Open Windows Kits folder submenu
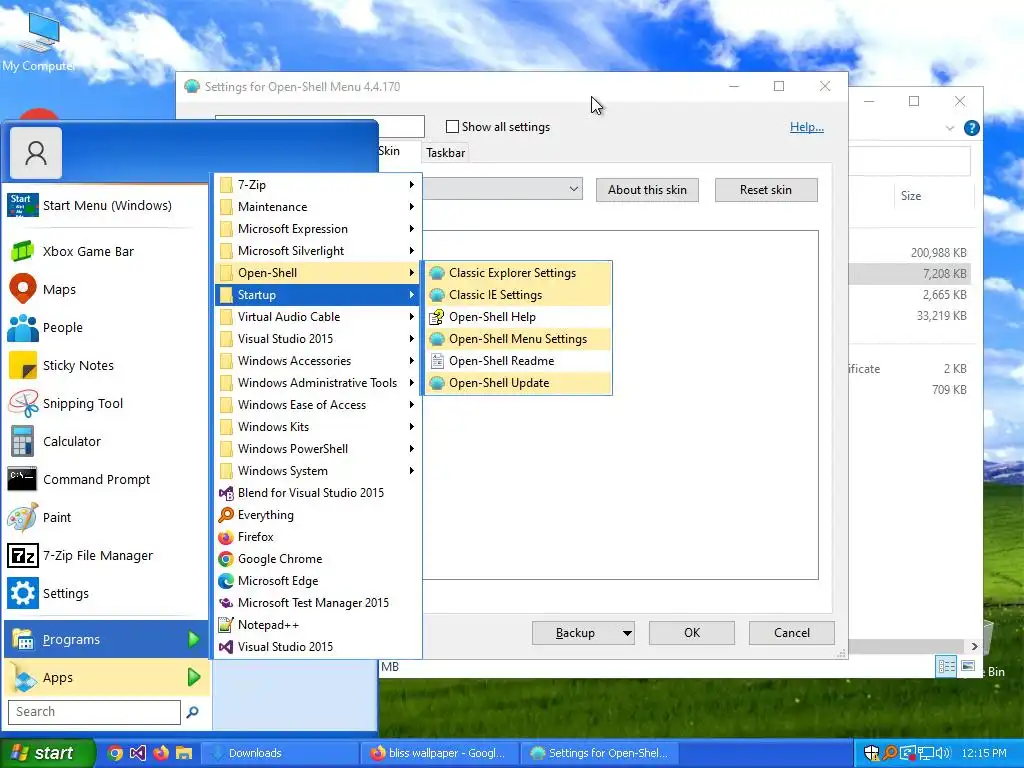This screenshot has width=1024, height=768. [318, 426]
